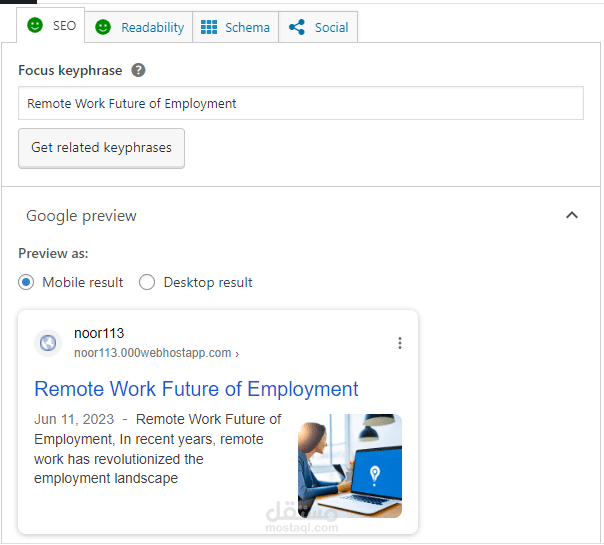Click the blue Remote Work Future title link

[x=196, y=389]
